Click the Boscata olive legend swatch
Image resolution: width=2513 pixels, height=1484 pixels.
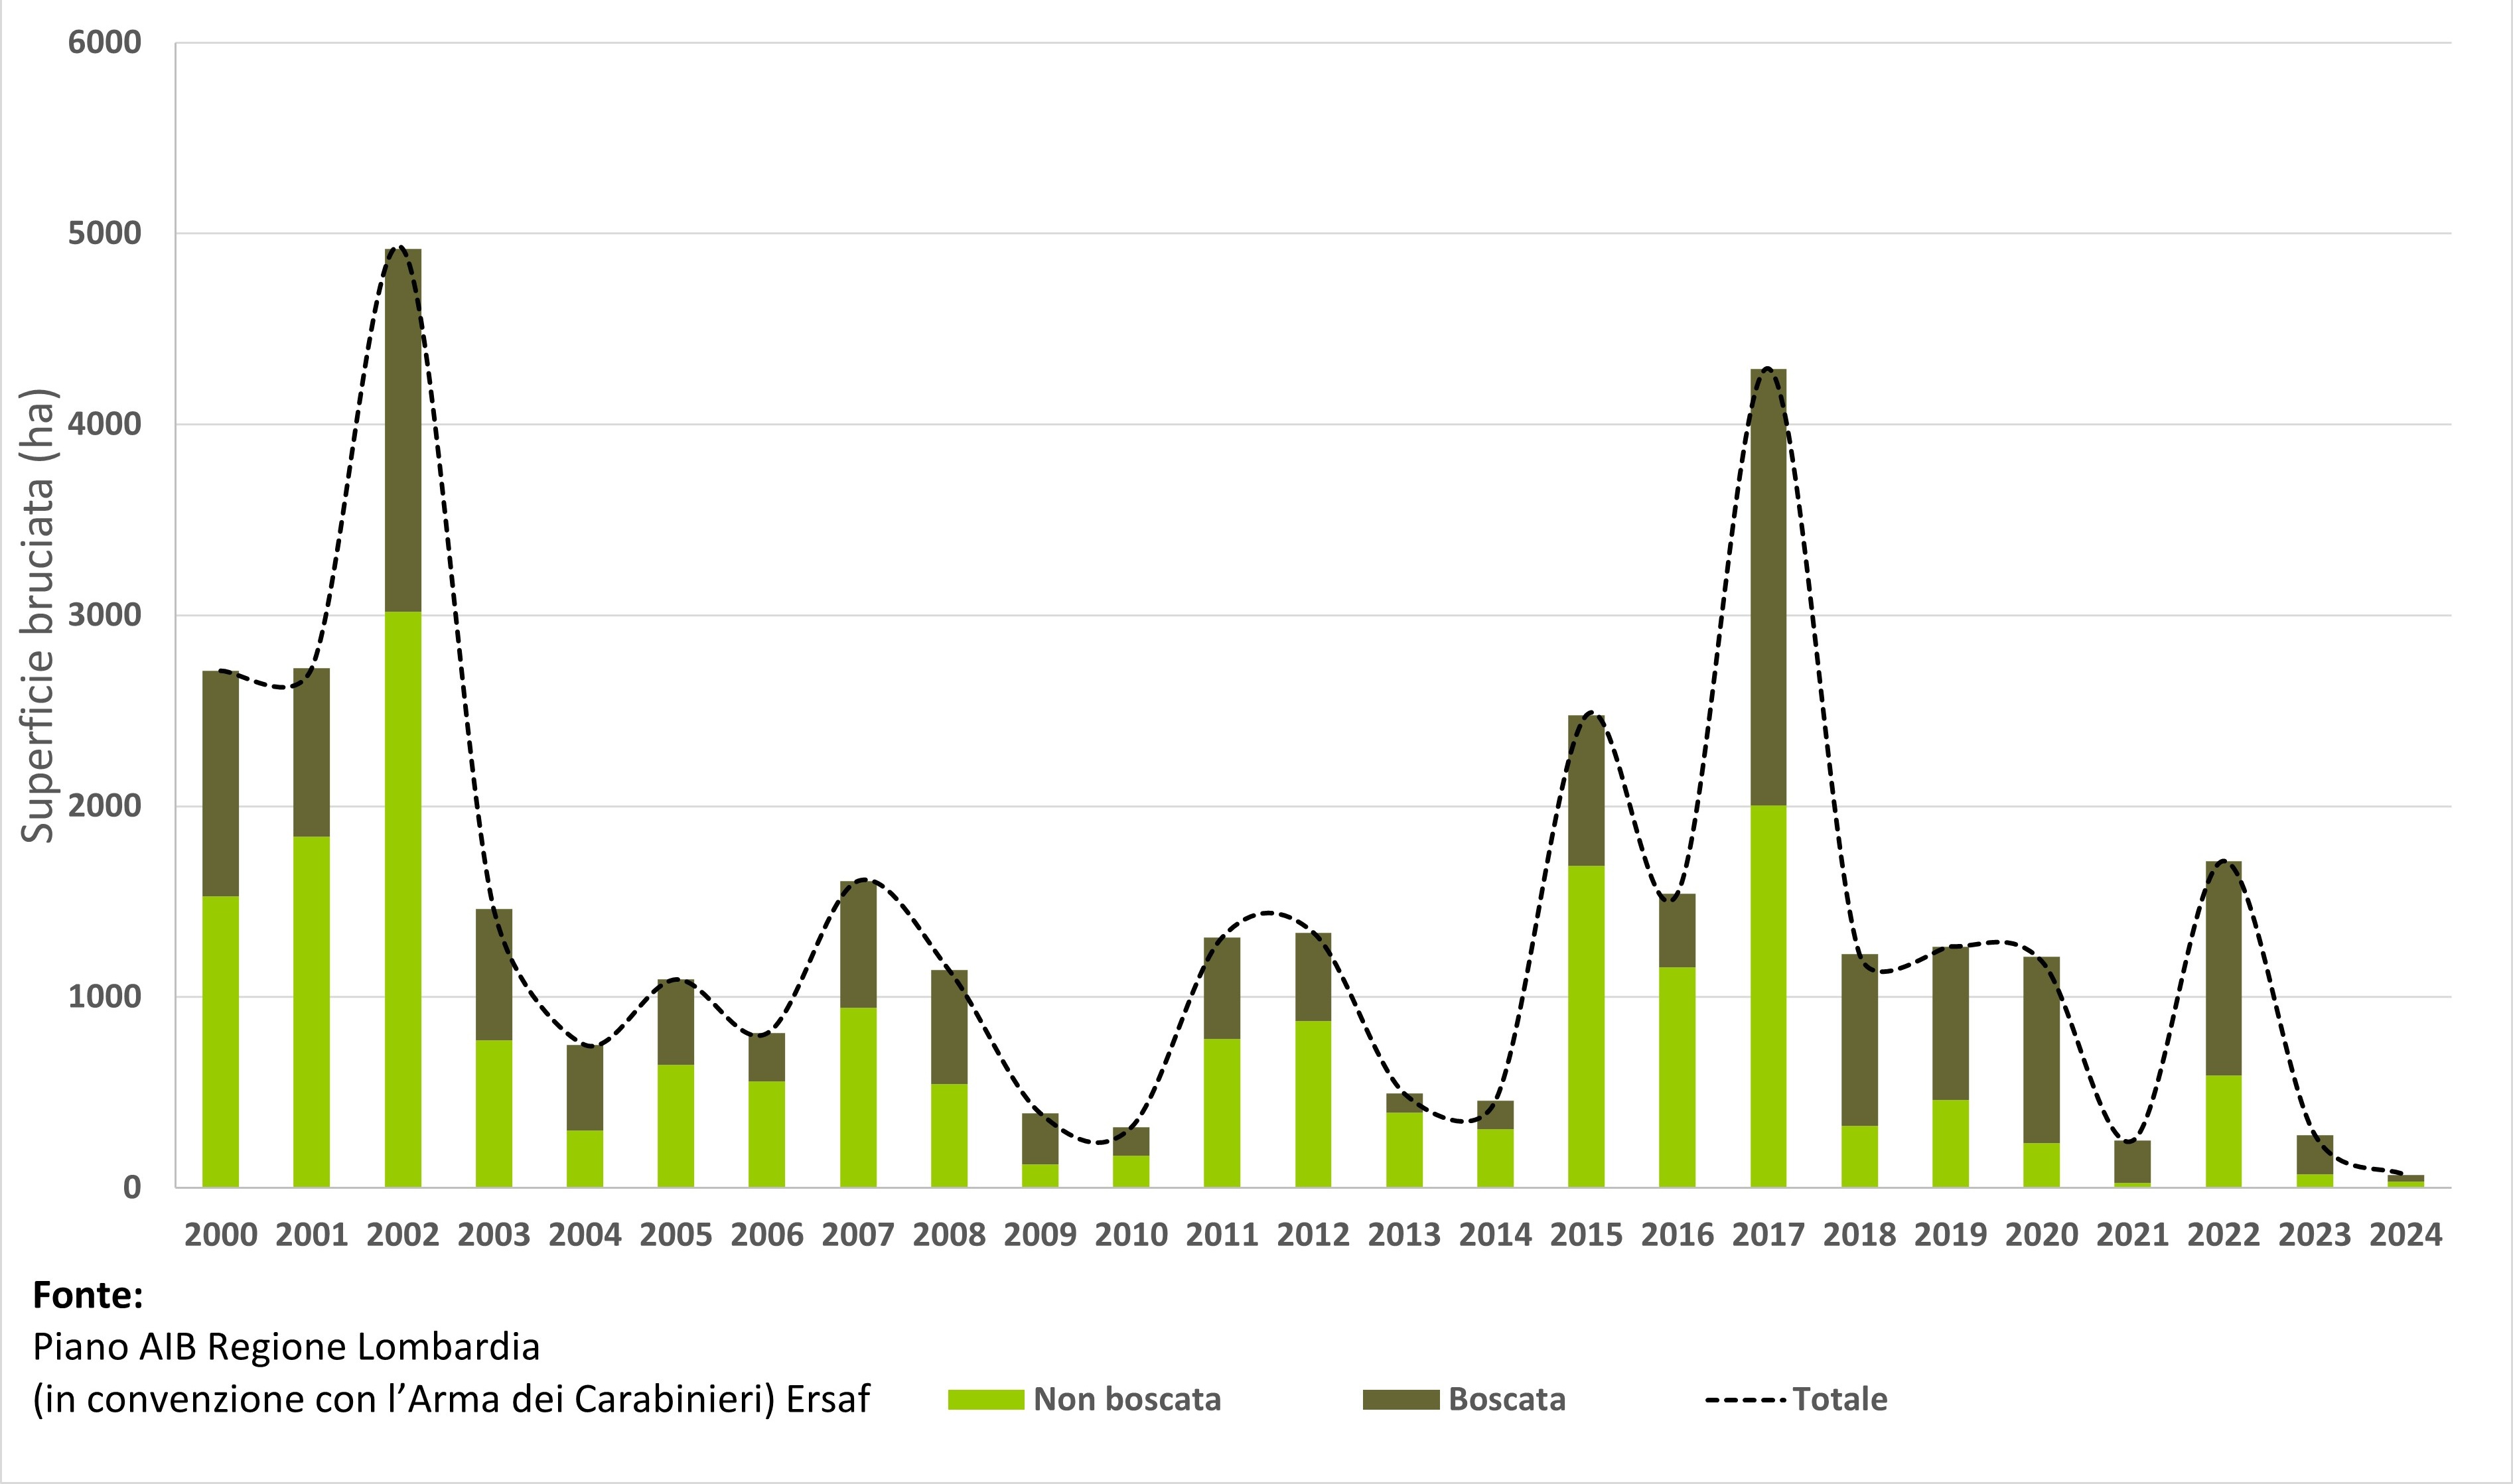(x=1401, y=1399)
